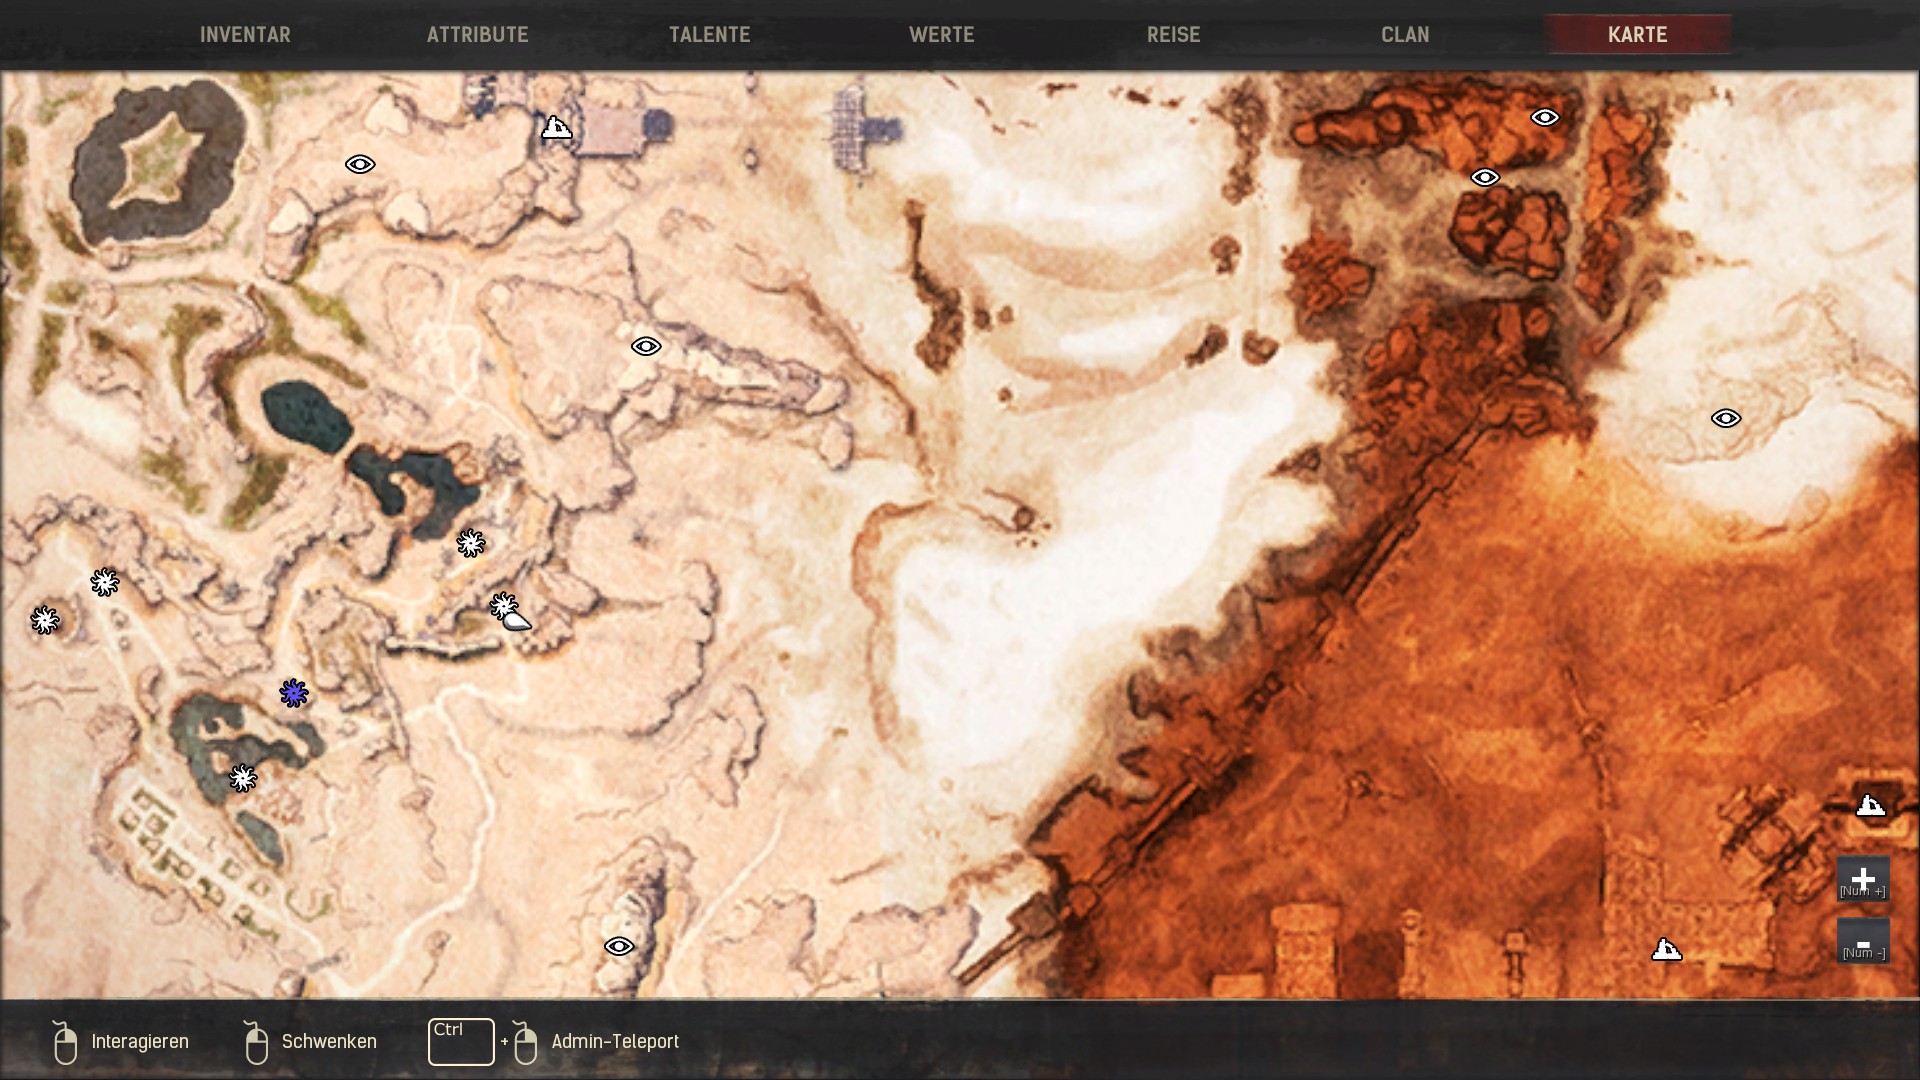This screenshot has height=1080, width=1920.
Task: Zoom out with the minus button
Action: click(x=1862, y=942)
